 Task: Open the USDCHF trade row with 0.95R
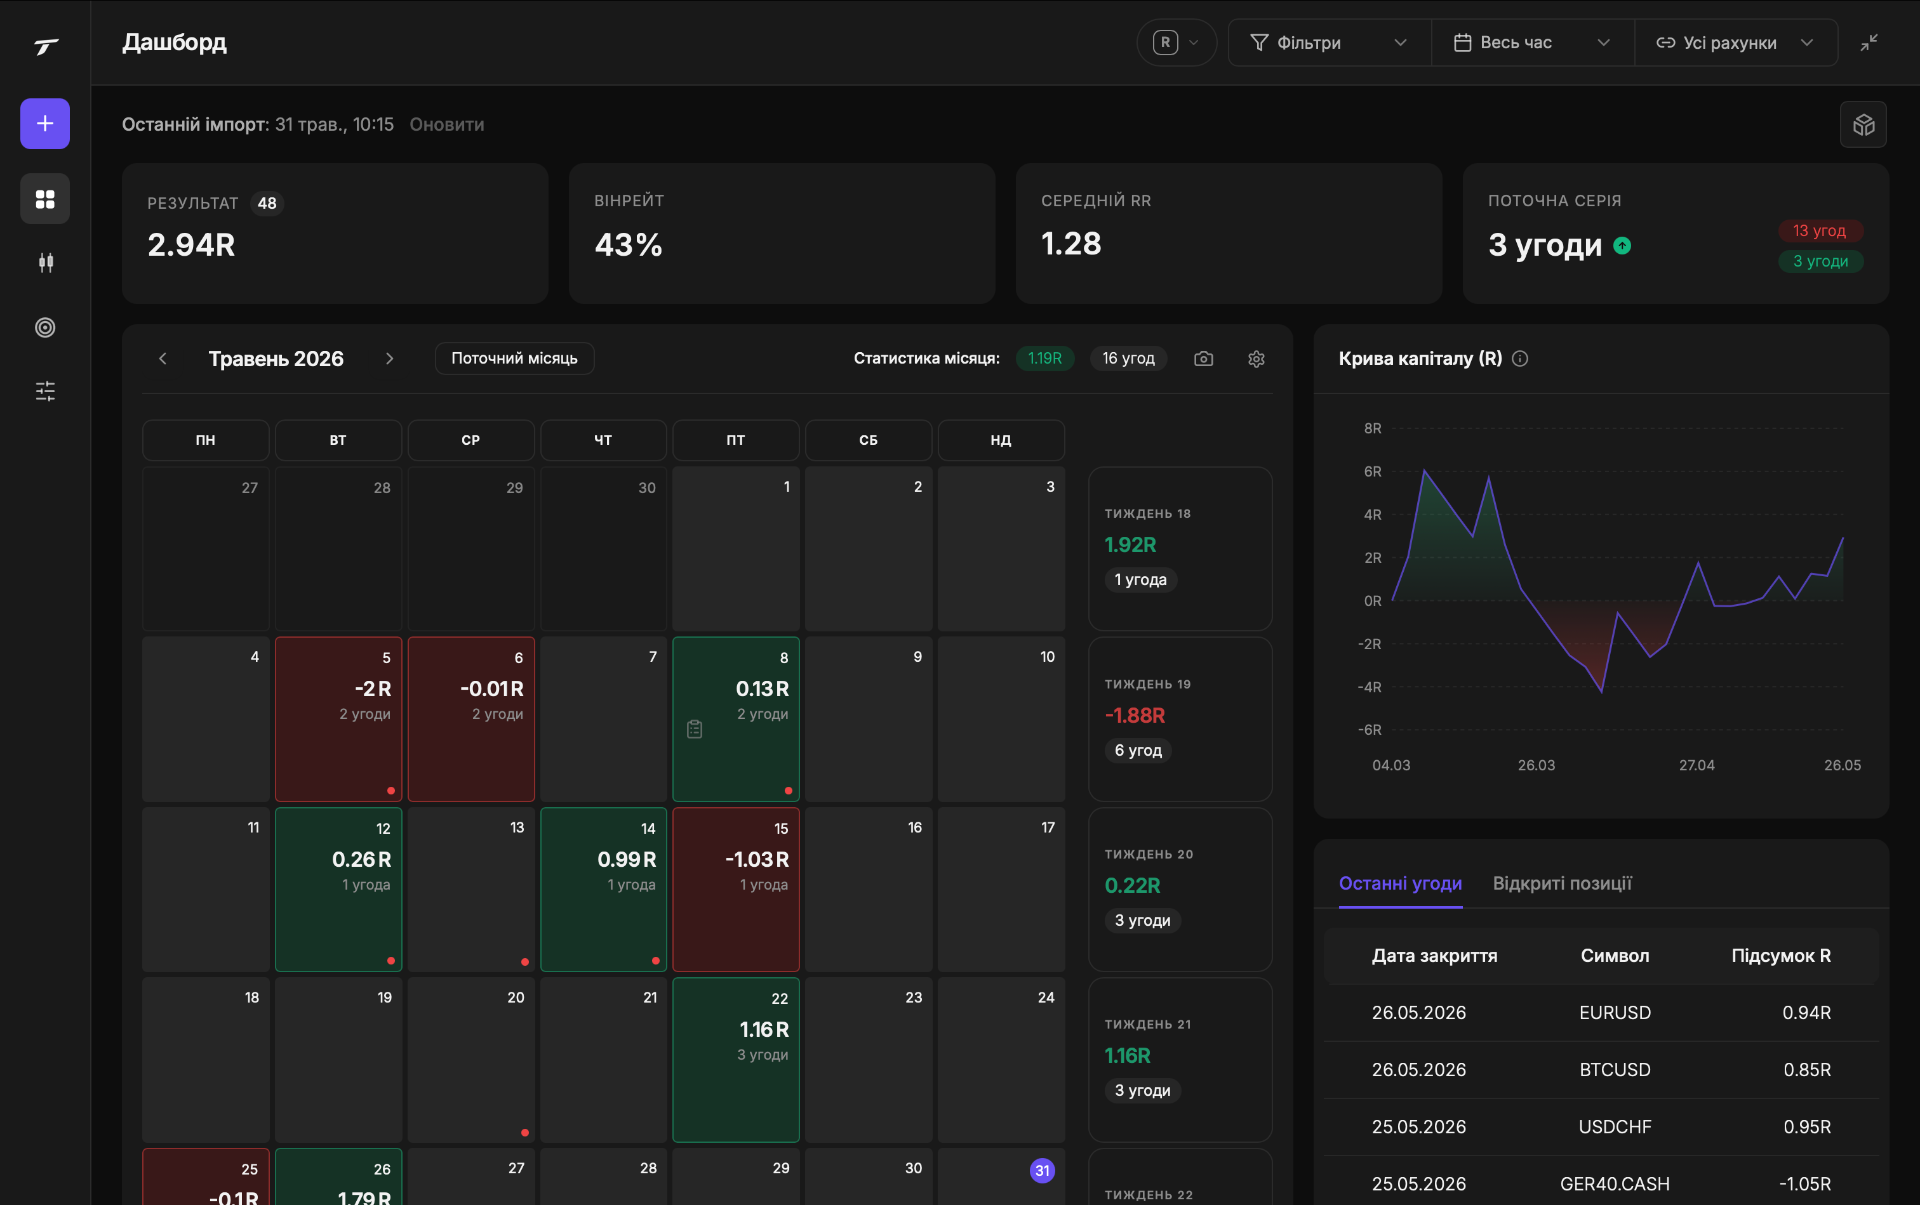click(x=1601, y=1127)
